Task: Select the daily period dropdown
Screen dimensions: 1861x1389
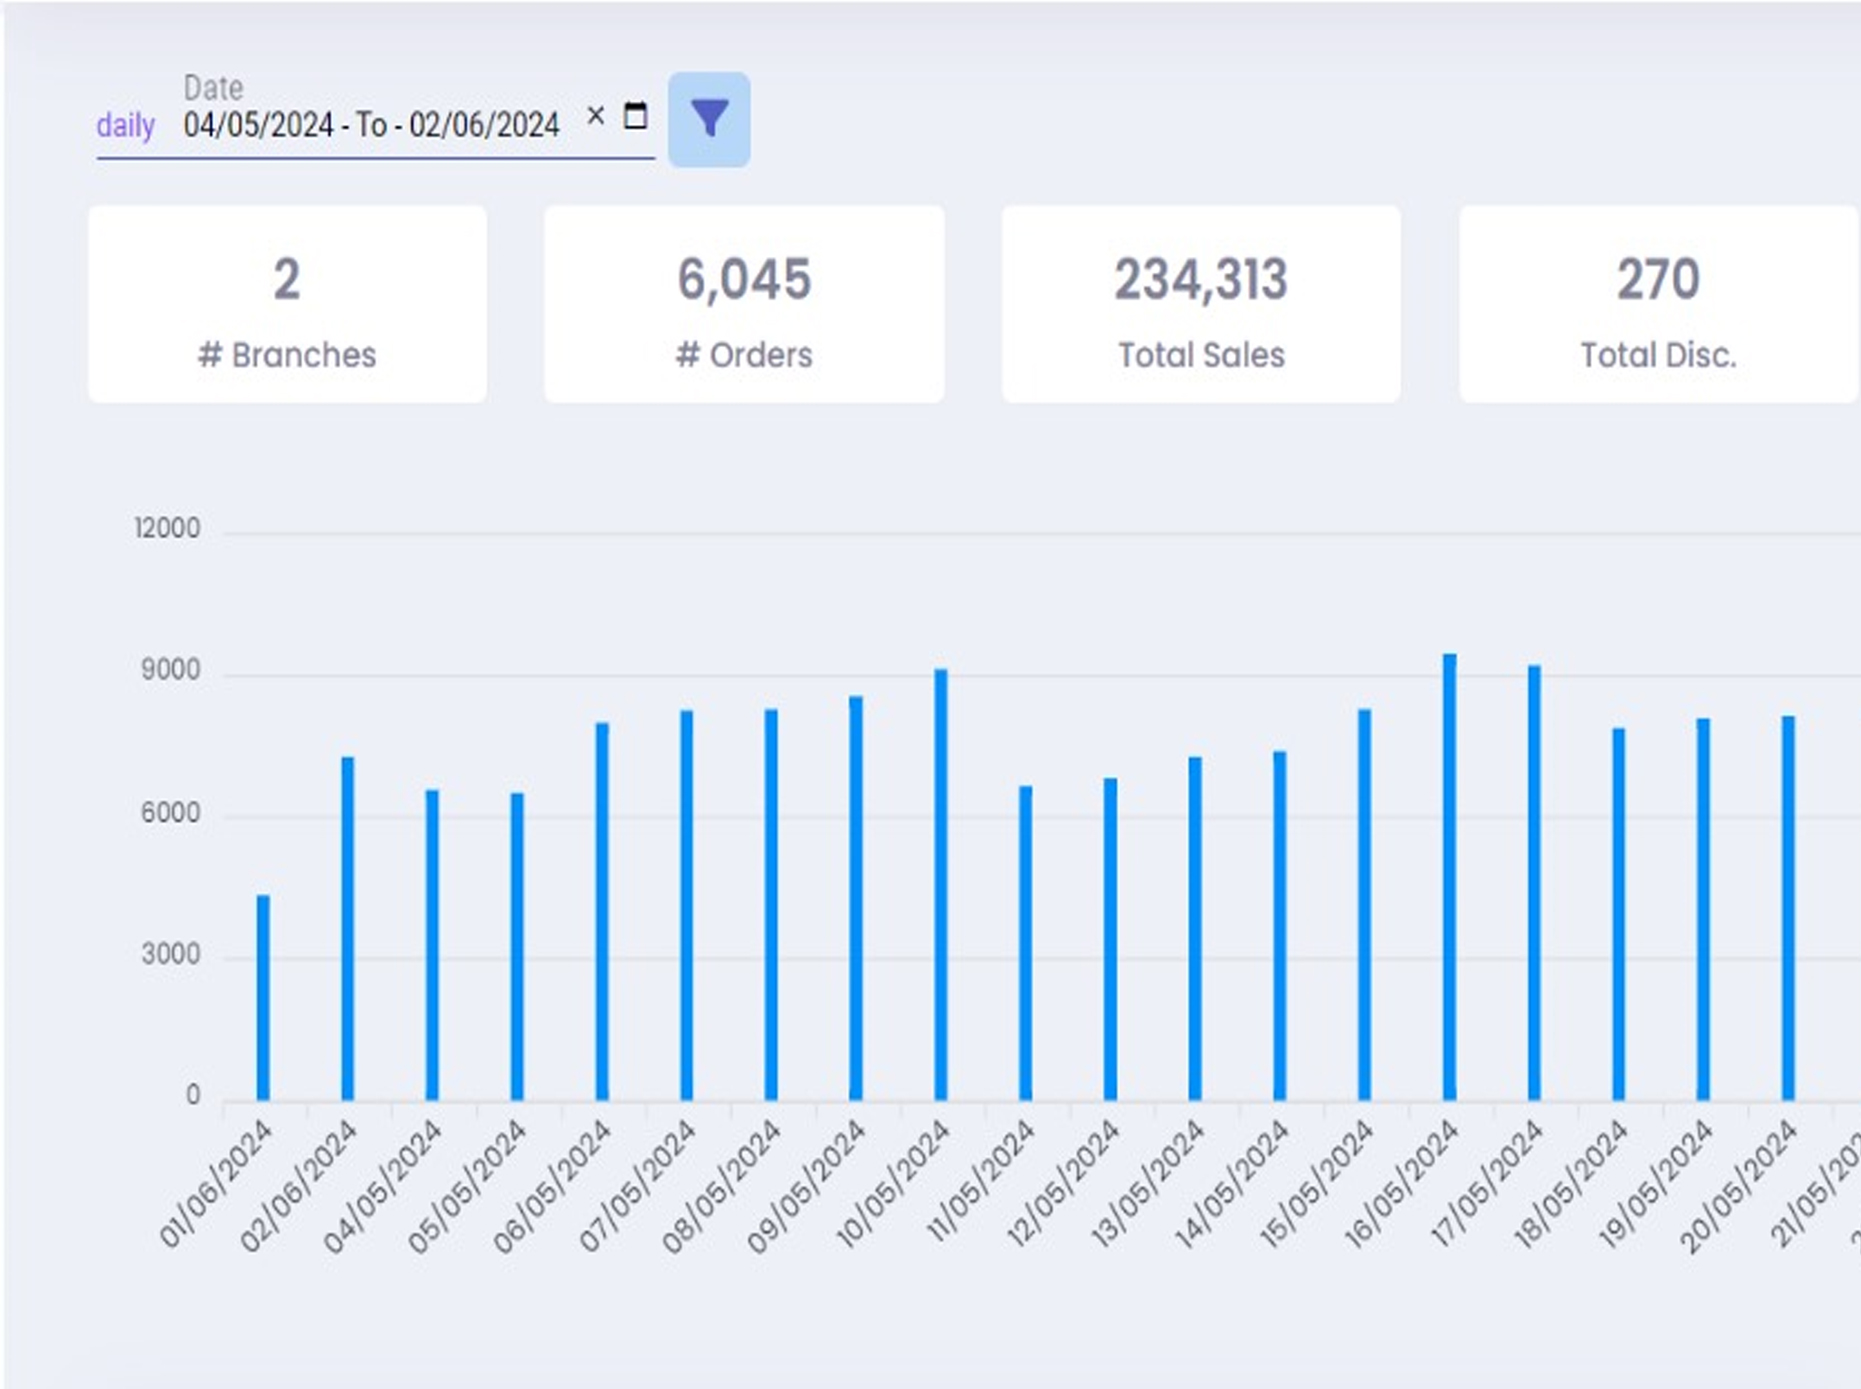Action: click(126, 126)
